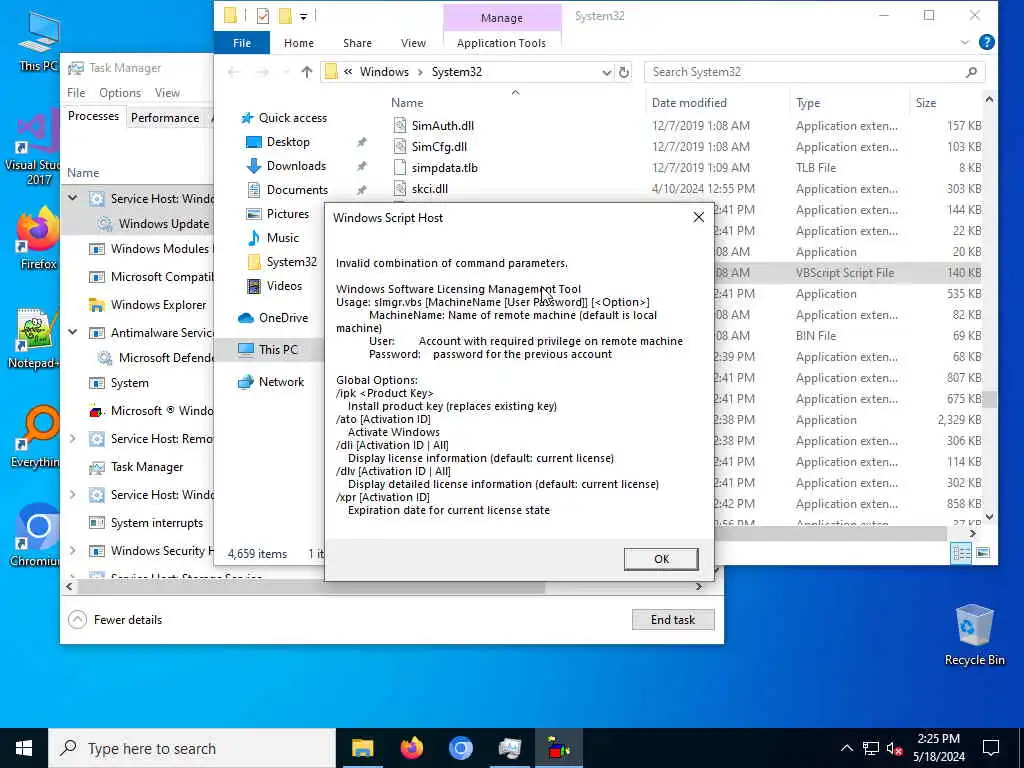Image resolution: width=1024 pixels, height=768 pixels.
Task: Click Task Manager horizontal scrollbar
Action: click(311, 586)
